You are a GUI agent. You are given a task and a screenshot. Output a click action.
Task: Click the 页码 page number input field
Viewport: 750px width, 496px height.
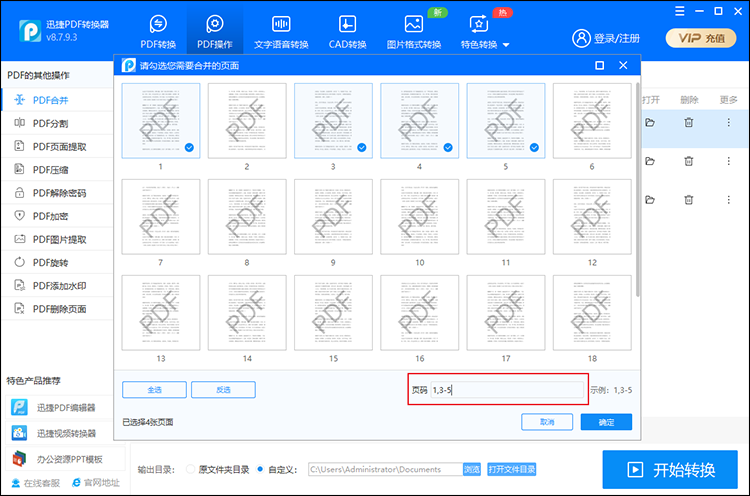507,390
